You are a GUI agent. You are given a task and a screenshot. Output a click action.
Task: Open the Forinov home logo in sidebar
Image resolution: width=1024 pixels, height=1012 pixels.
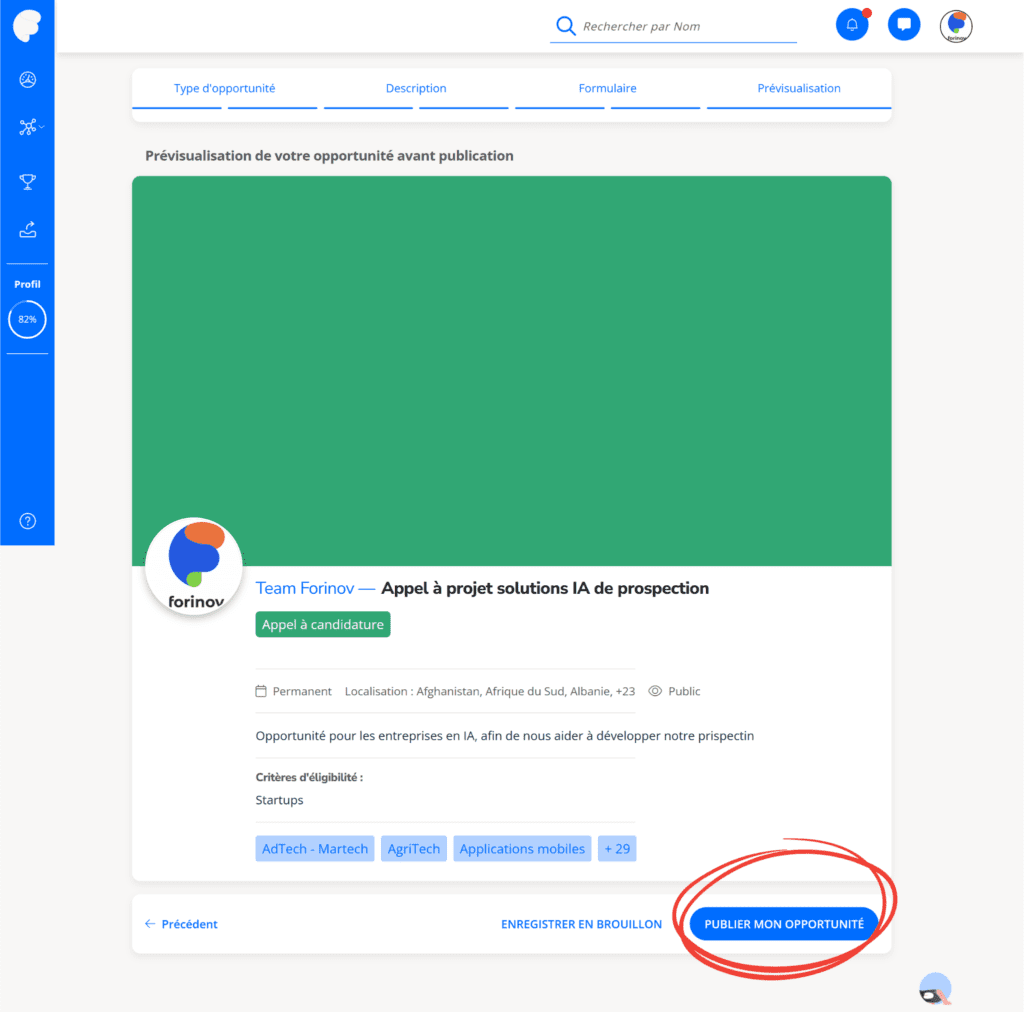pyautogui.click(x=27, y=26)
